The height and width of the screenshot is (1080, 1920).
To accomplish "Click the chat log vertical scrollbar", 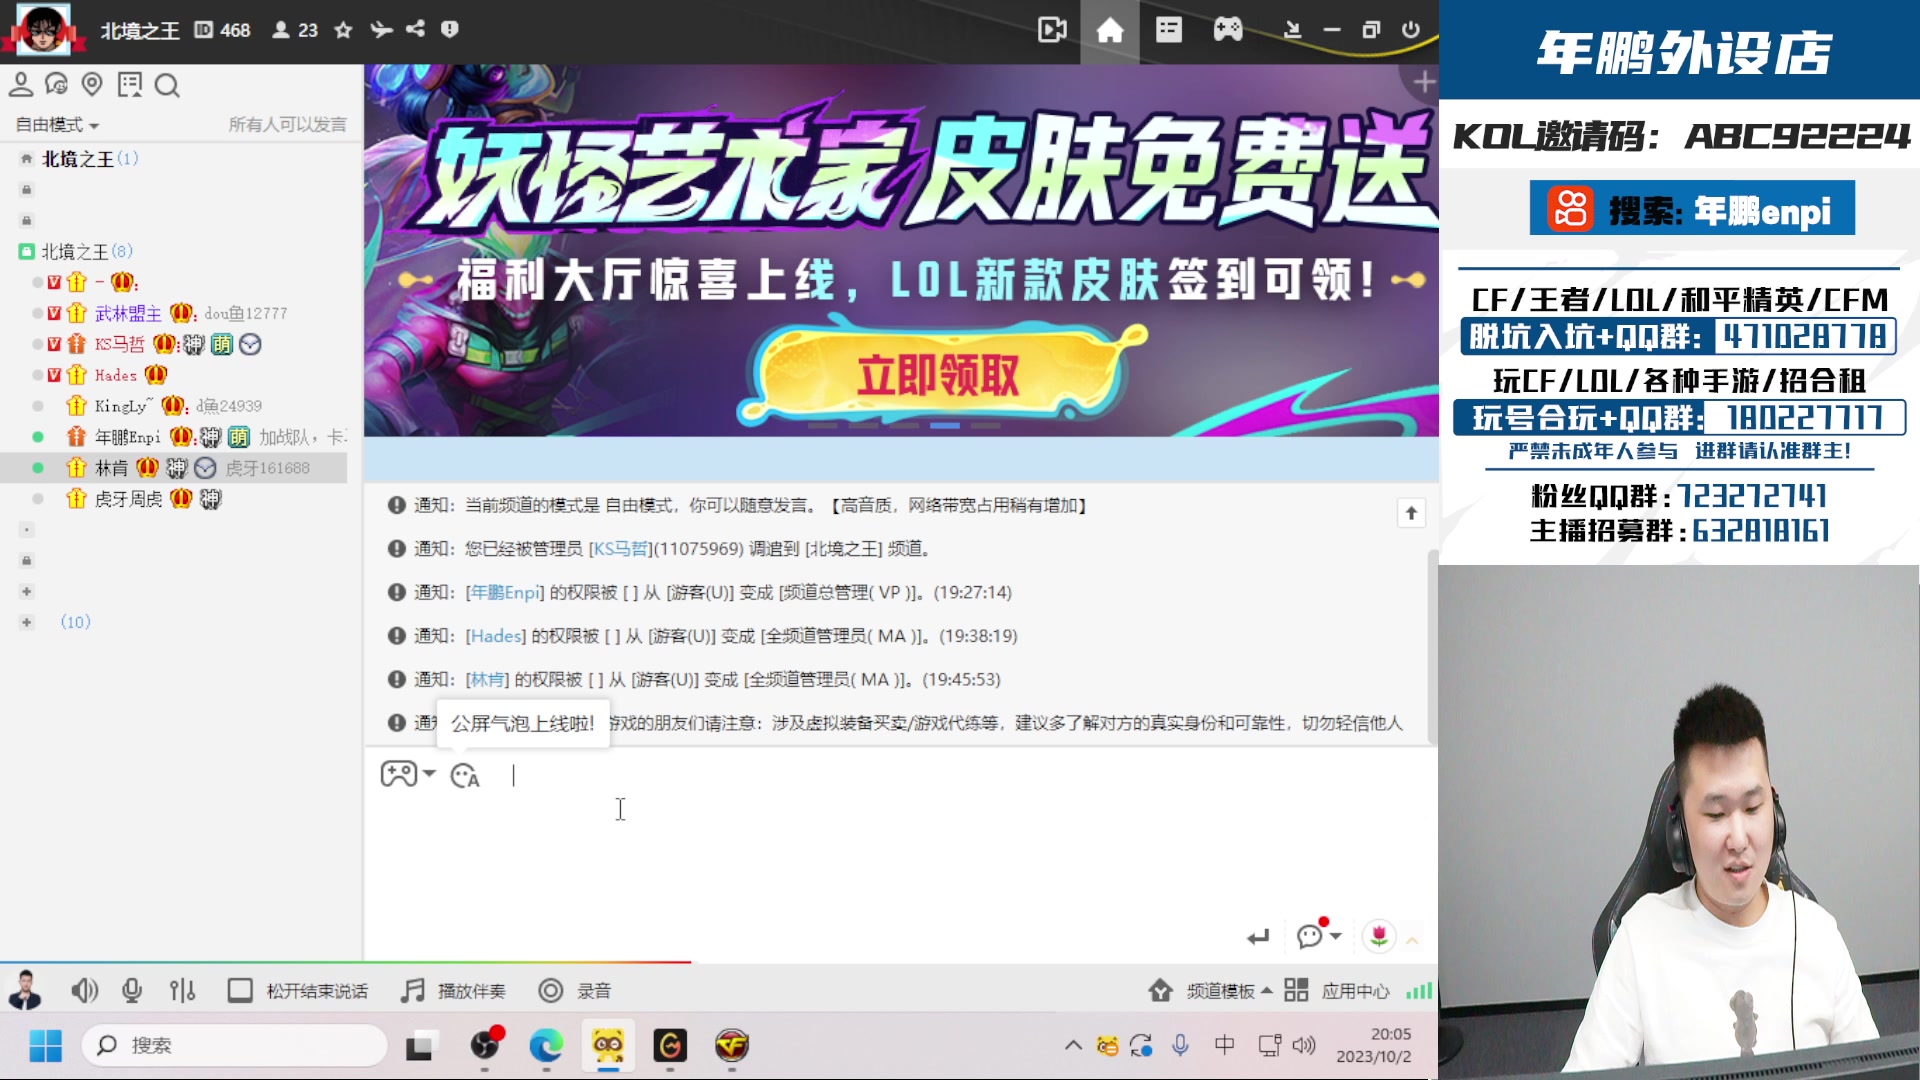I will (1432, 645).
